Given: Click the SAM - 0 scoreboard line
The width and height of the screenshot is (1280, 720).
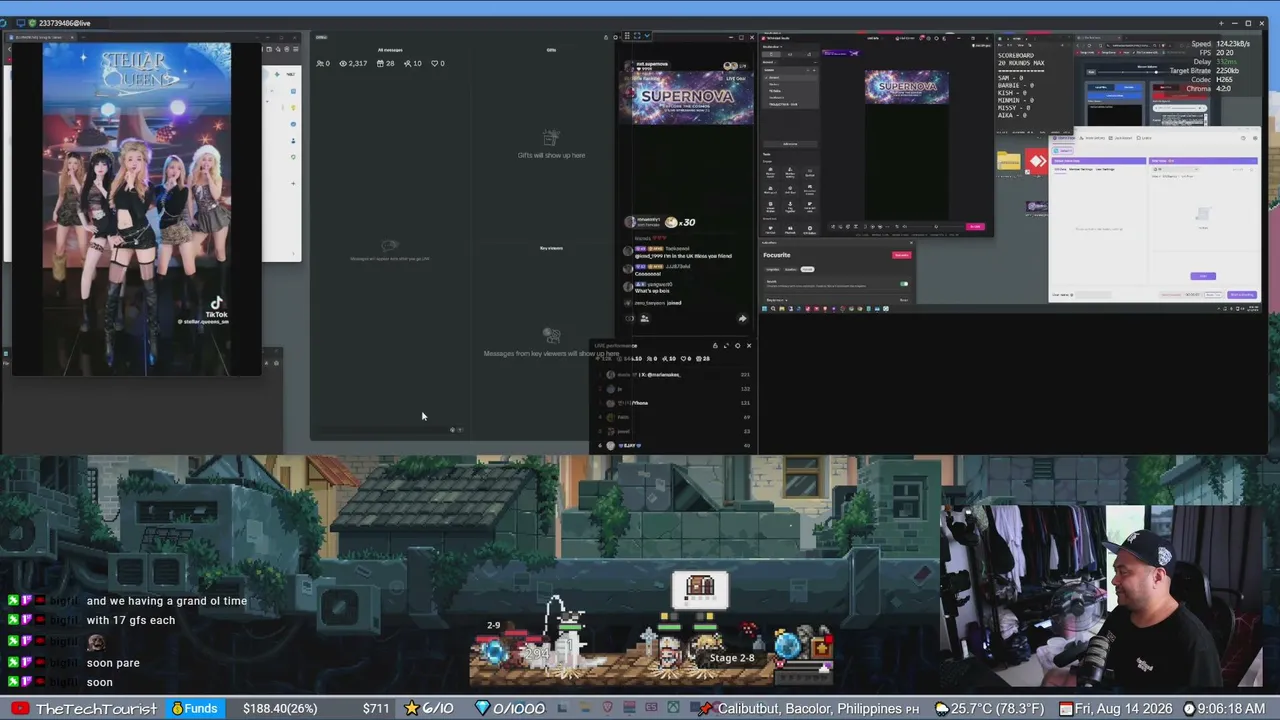Looking at the screenshot, I should 1012,78.
